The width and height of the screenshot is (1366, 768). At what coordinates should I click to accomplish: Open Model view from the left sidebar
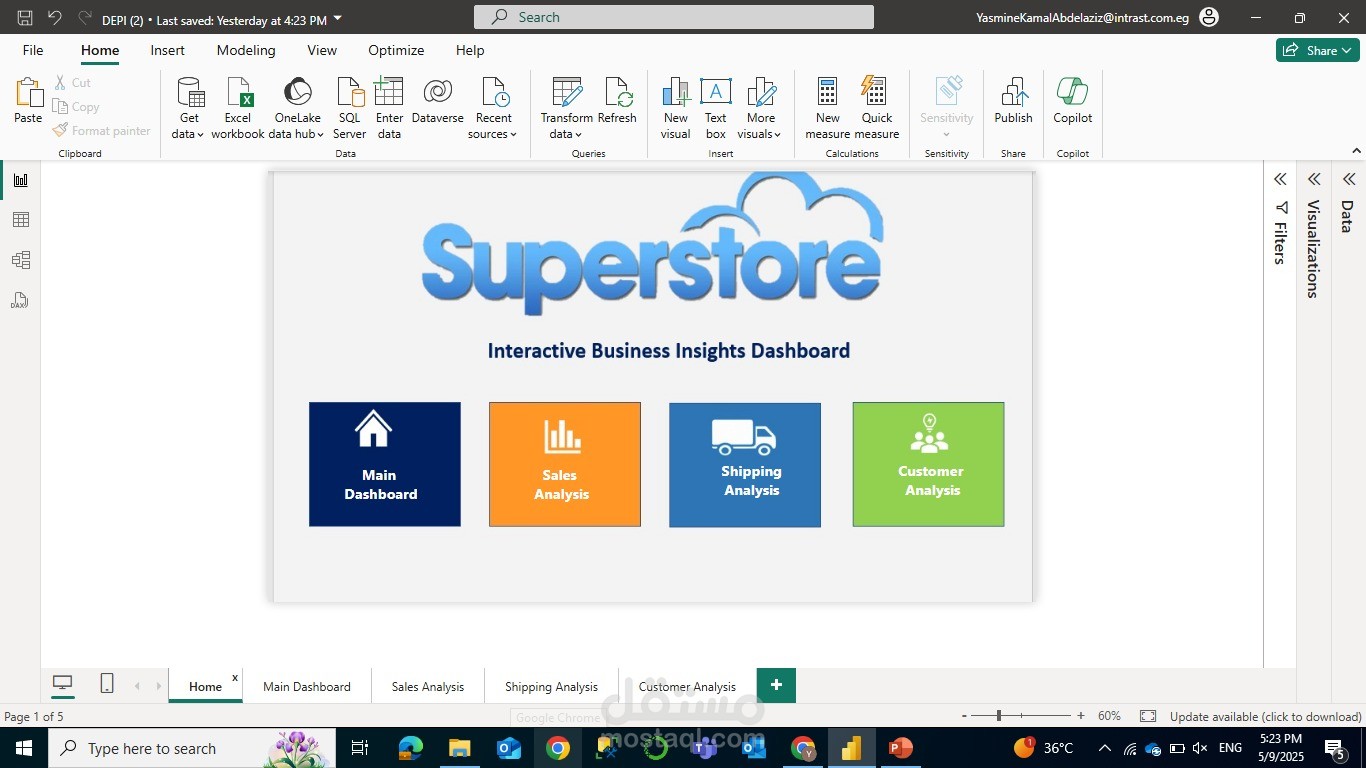click(20, 259)
